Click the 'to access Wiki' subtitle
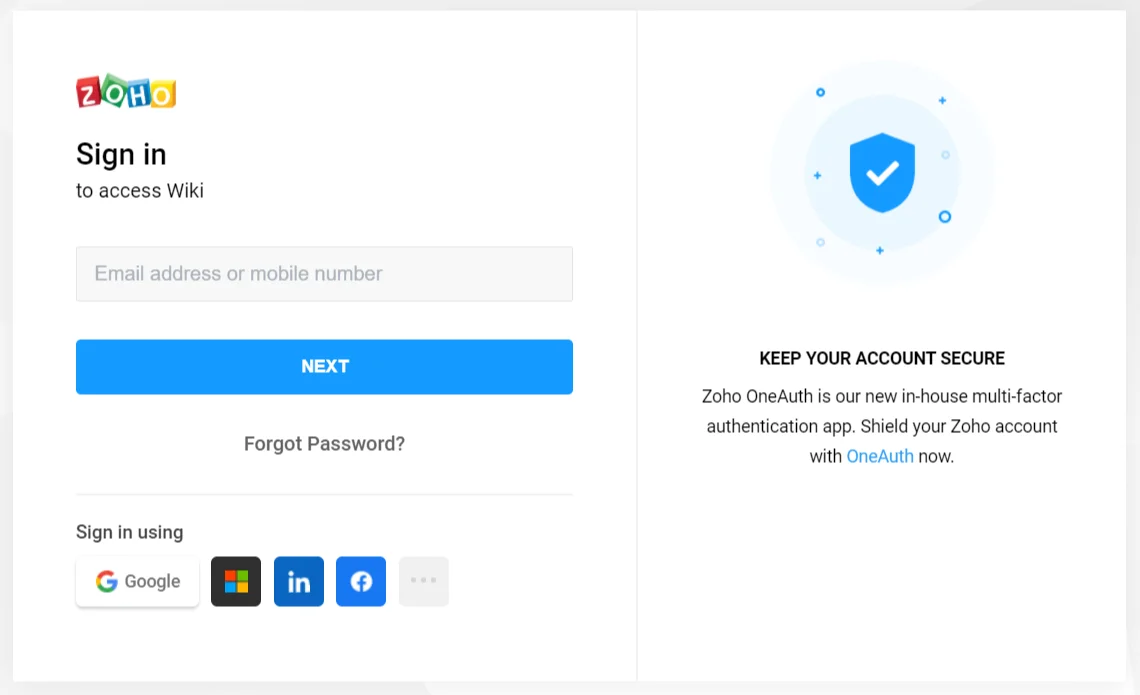 pyautogui.click(x=140, y=190)
